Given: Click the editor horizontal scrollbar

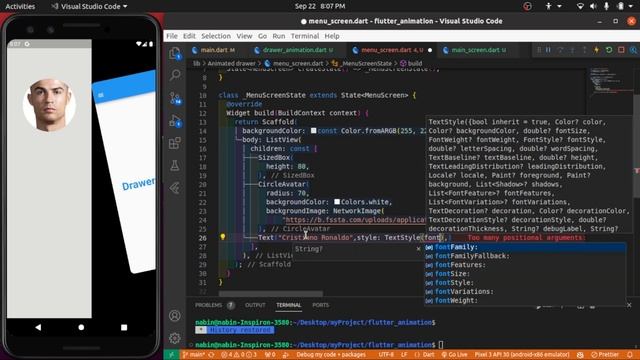Looking at the screenshot, I should tap(271, 293).
